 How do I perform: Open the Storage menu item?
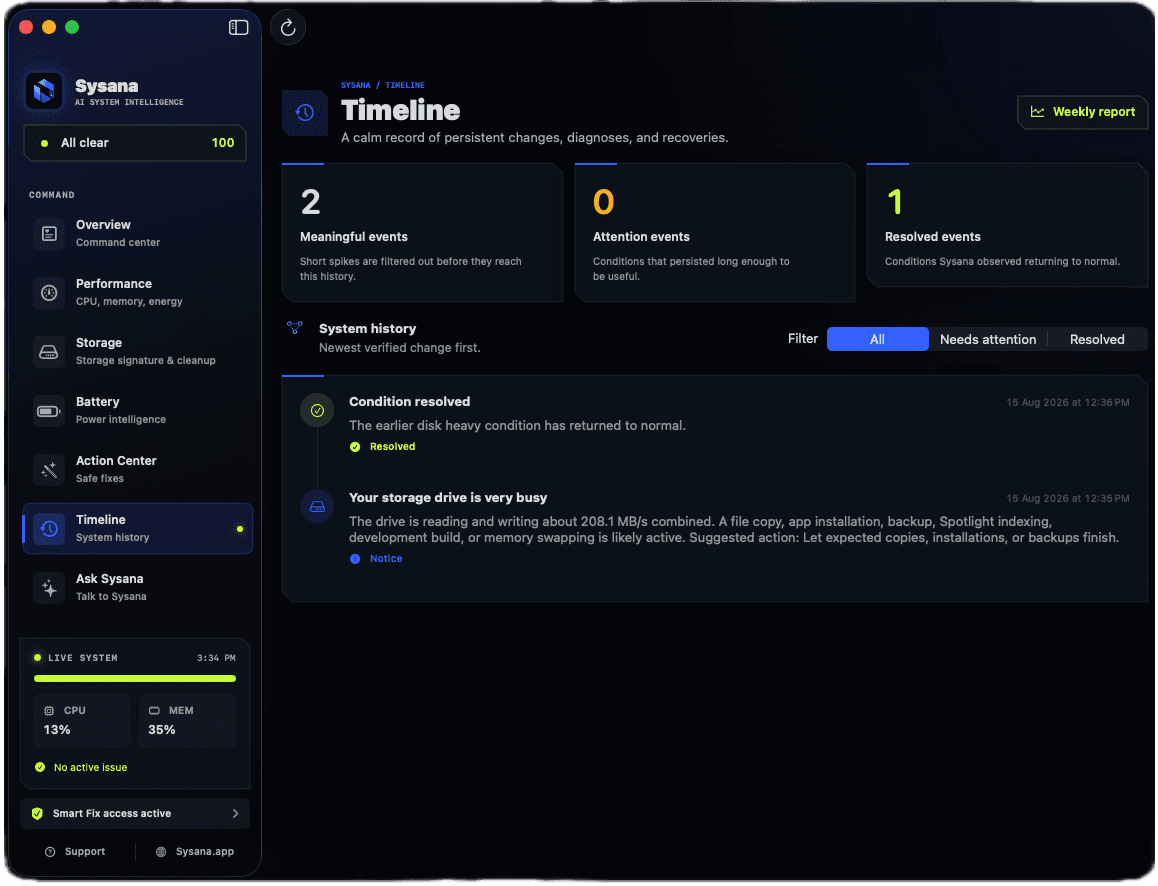pos(137,352)
